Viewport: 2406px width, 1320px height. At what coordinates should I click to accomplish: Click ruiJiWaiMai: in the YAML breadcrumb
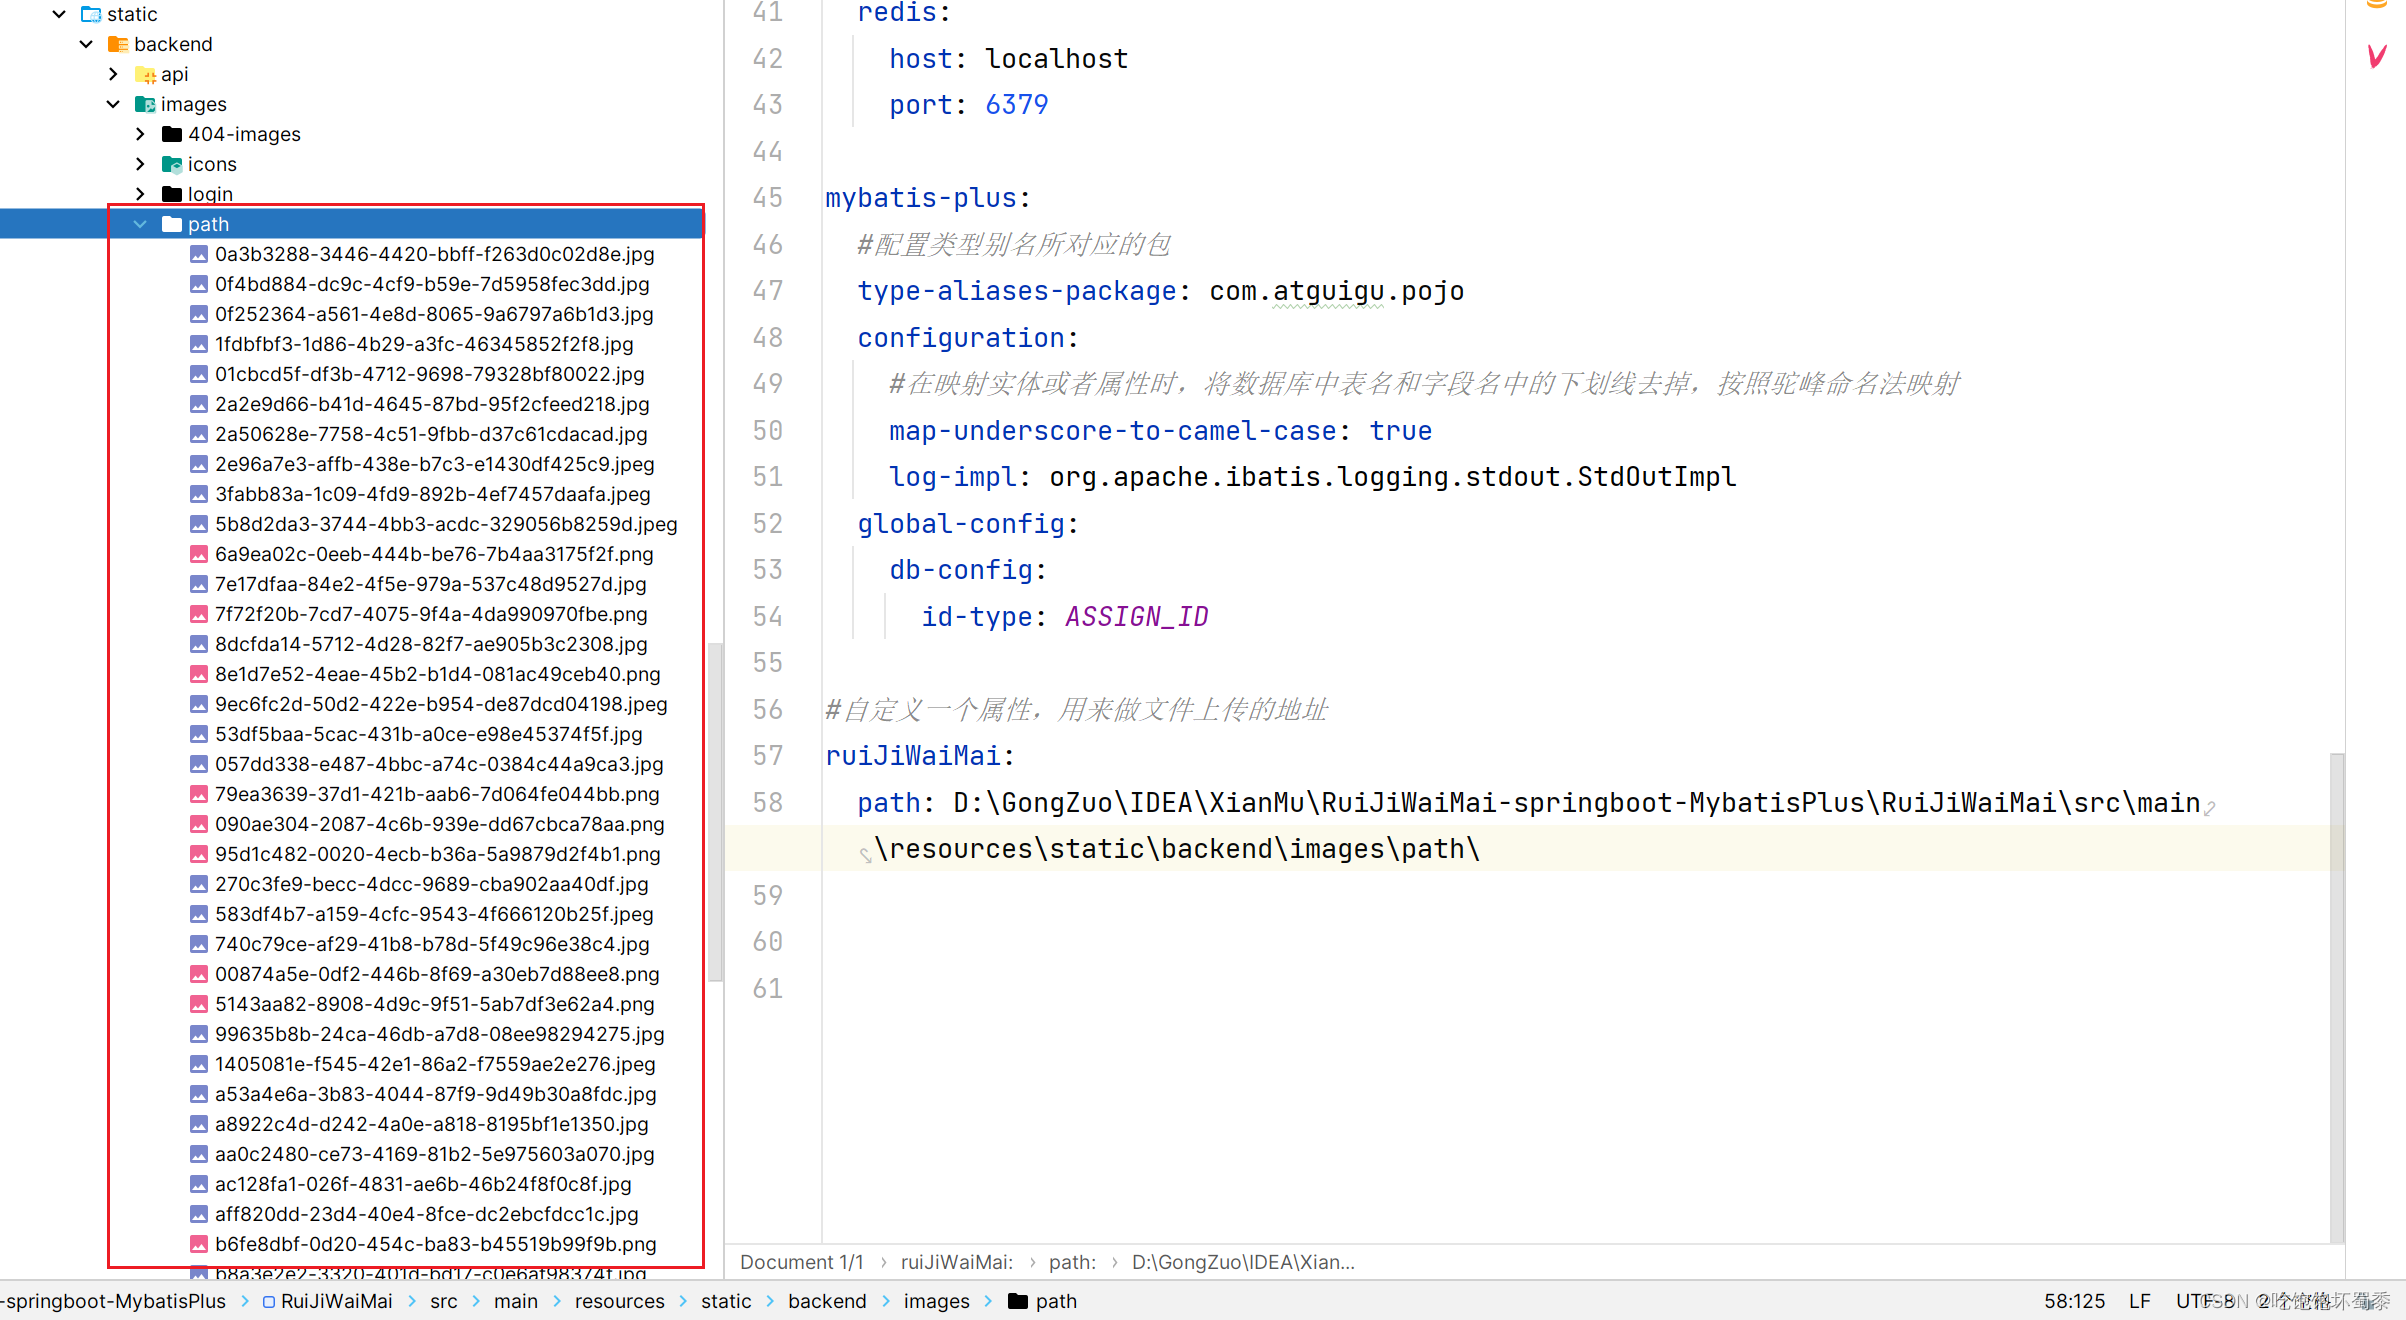[956, 1262]
